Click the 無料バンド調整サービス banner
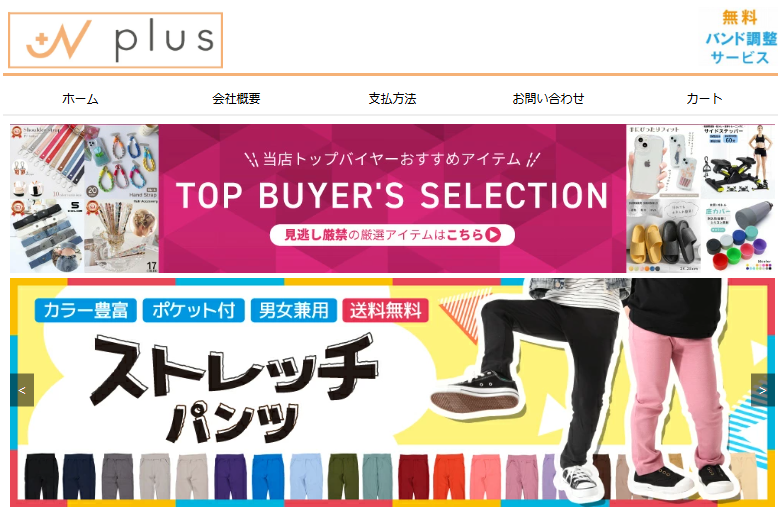This screenshot has height=511, width=778. coord(740,37)
